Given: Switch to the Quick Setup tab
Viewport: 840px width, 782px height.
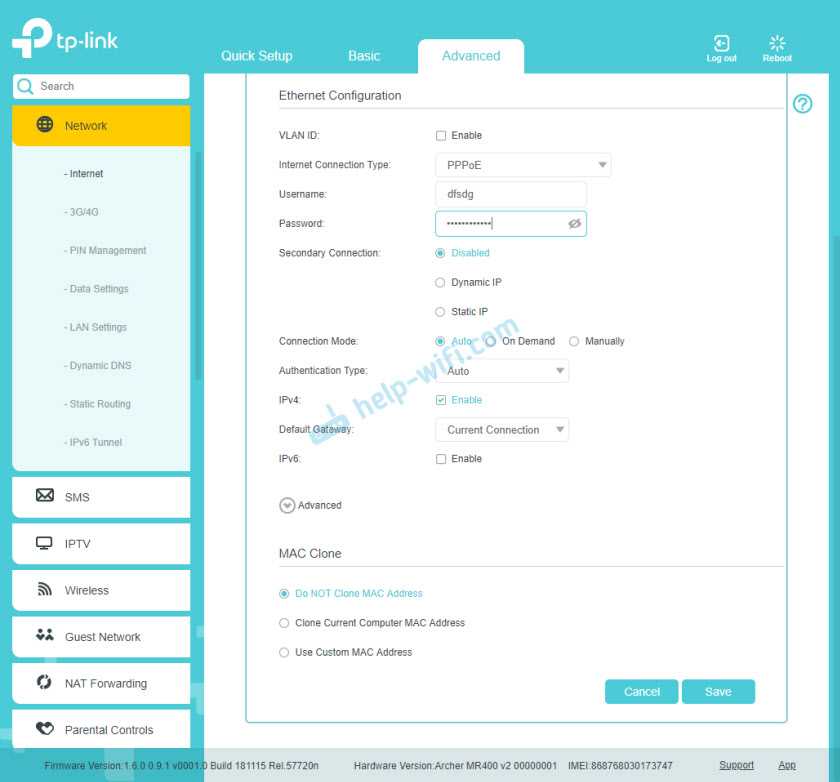Looking at the screenshot, I should click(256, 56).
